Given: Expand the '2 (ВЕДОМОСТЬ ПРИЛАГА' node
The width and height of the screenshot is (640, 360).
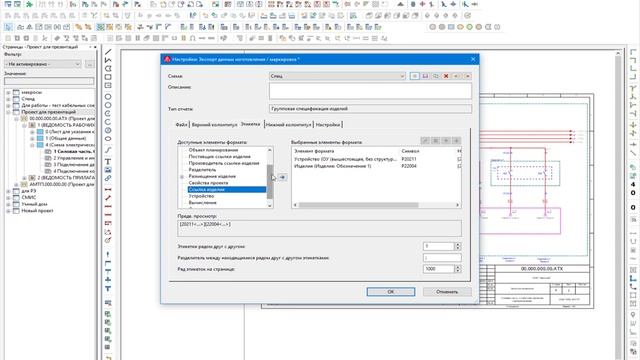Looking at the screenshot, I should click(x=24, y=178).
